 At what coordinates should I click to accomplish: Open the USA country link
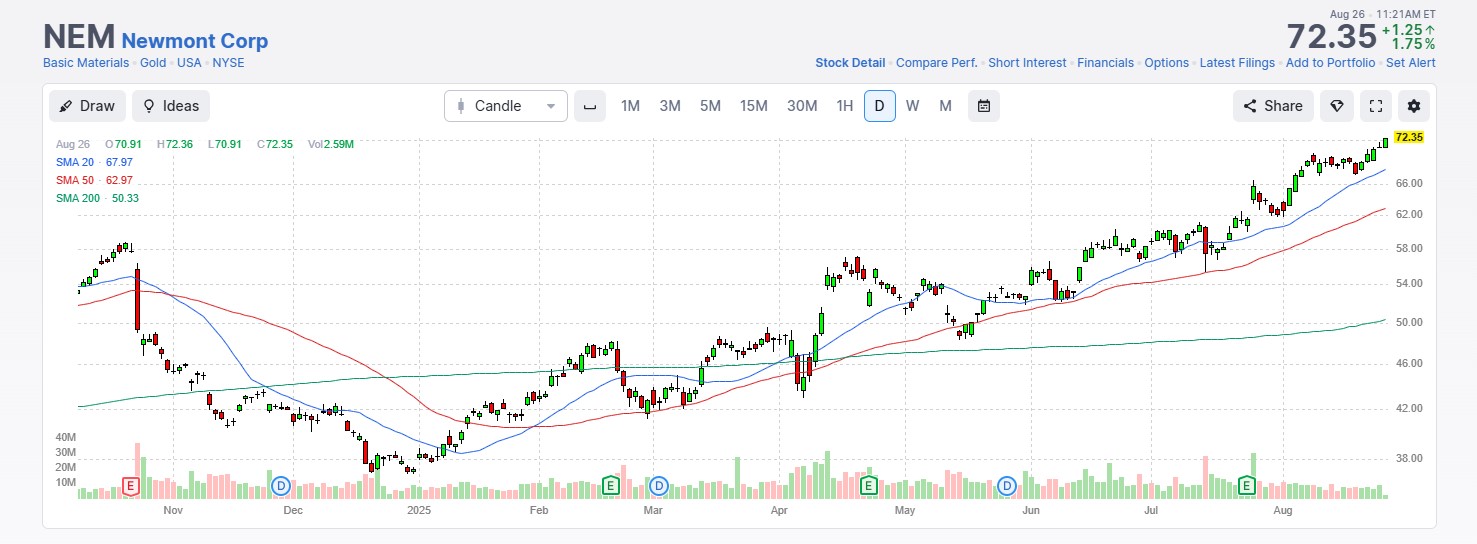point(189,63)
